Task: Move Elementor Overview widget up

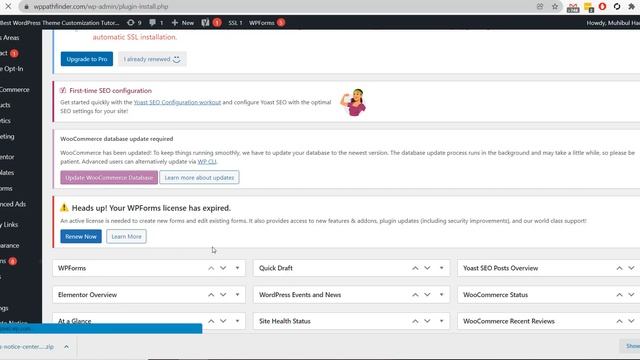Action: point(211,295)
